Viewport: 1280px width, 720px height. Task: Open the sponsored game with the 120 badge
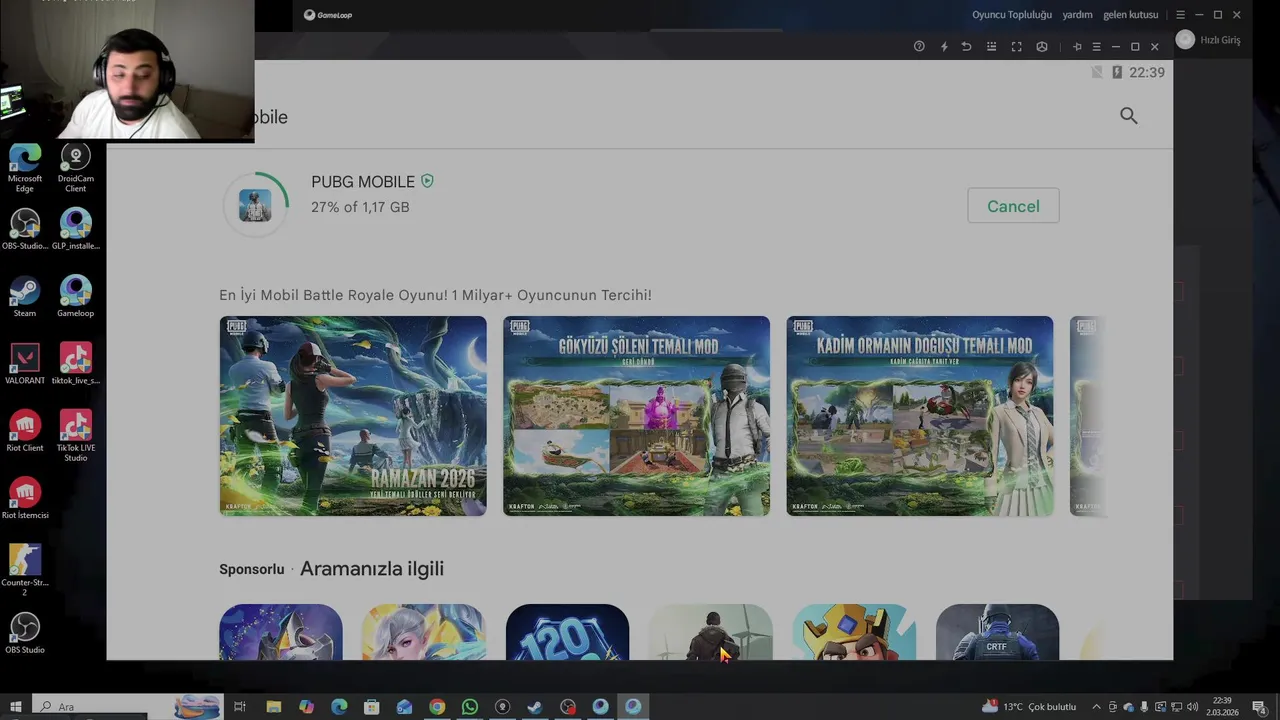[x=567, y=632]
